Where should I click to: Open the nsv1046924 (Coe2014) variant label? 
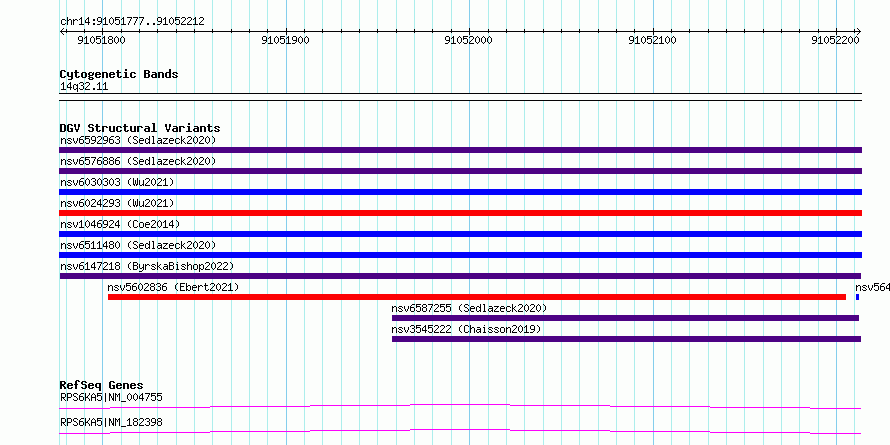click(x=120, y=224)
